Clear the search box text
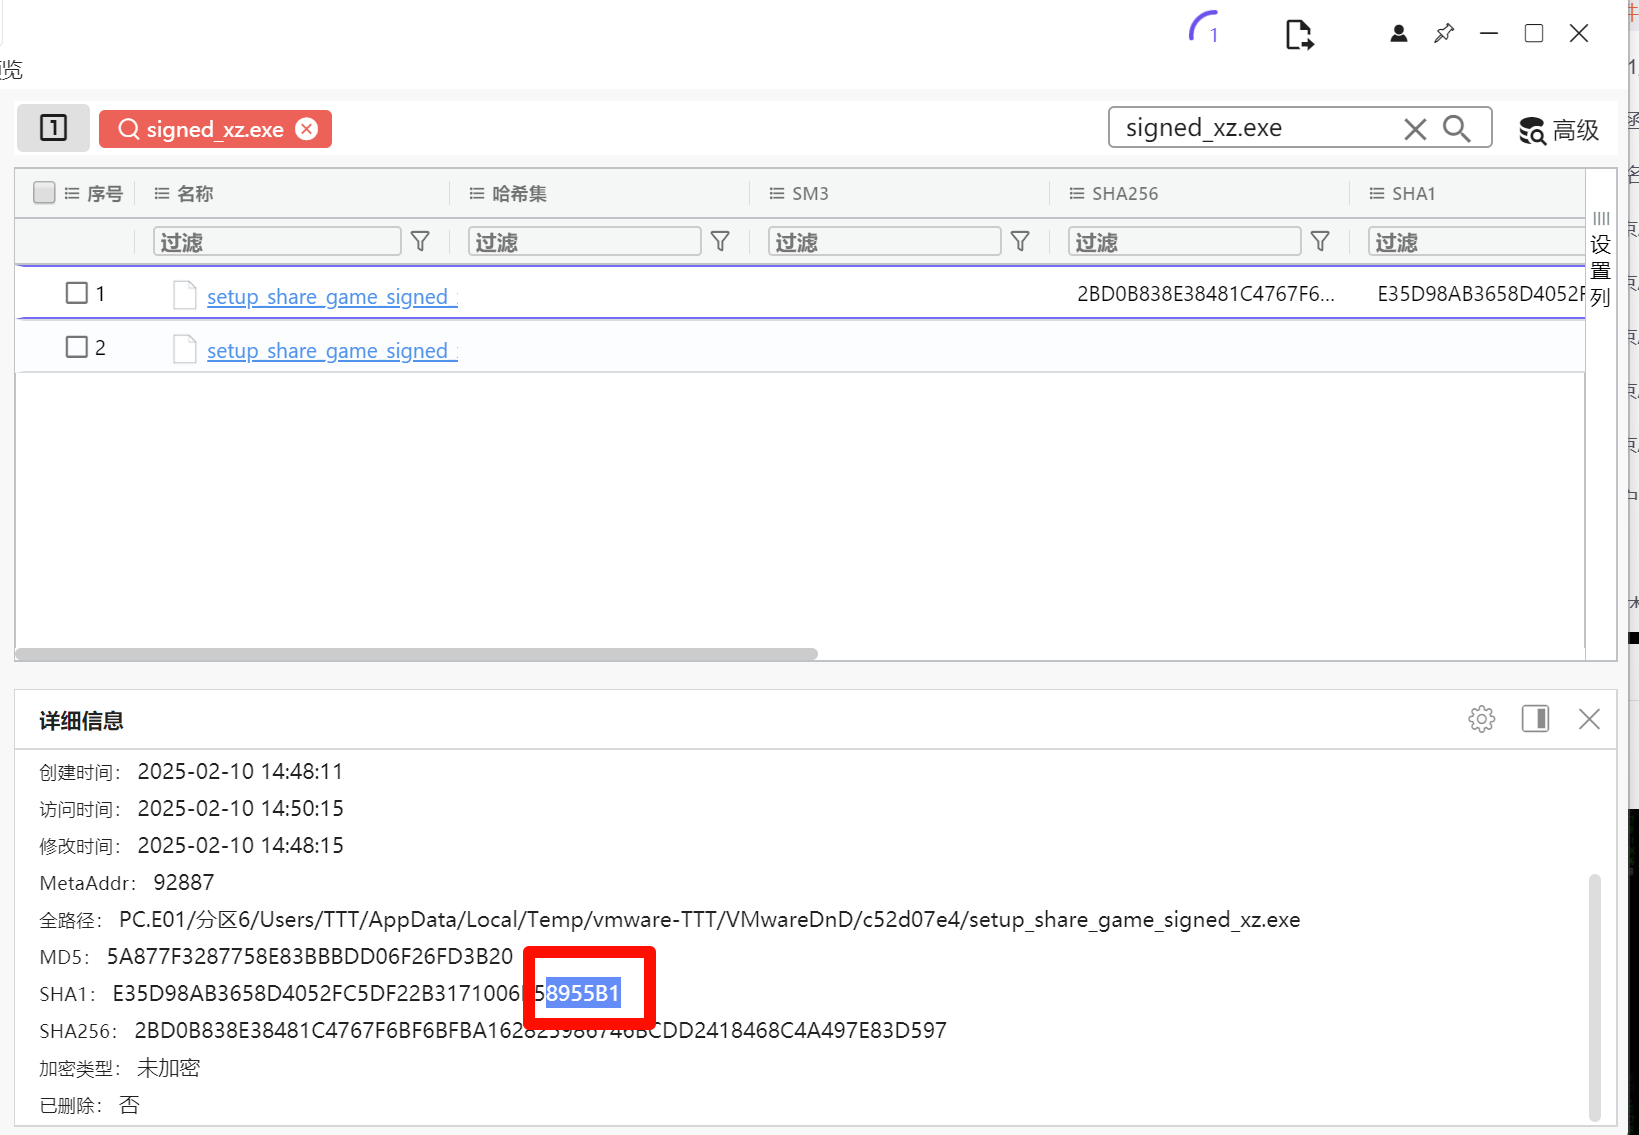 pyautogui.click(x=1415, y=129)
